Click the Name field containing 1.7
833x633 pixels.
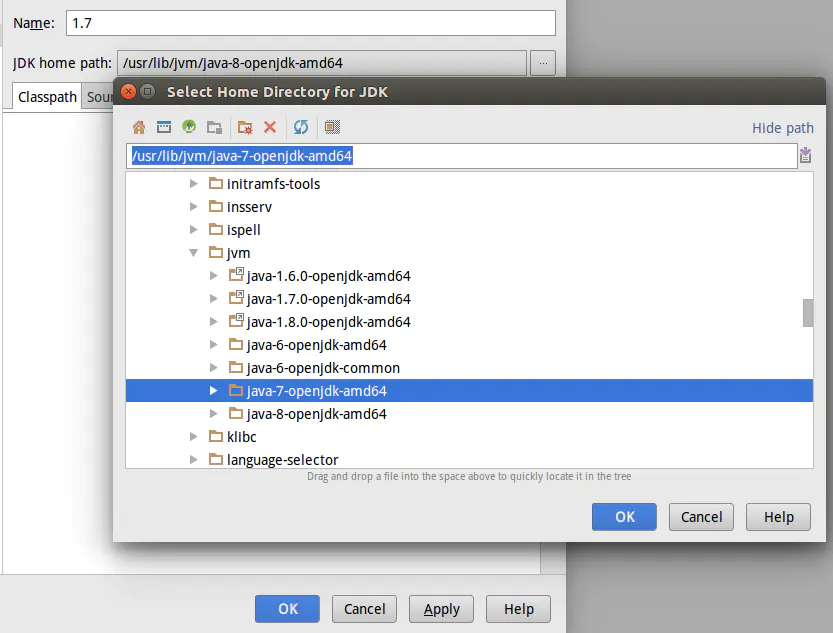tap(311, 23)
